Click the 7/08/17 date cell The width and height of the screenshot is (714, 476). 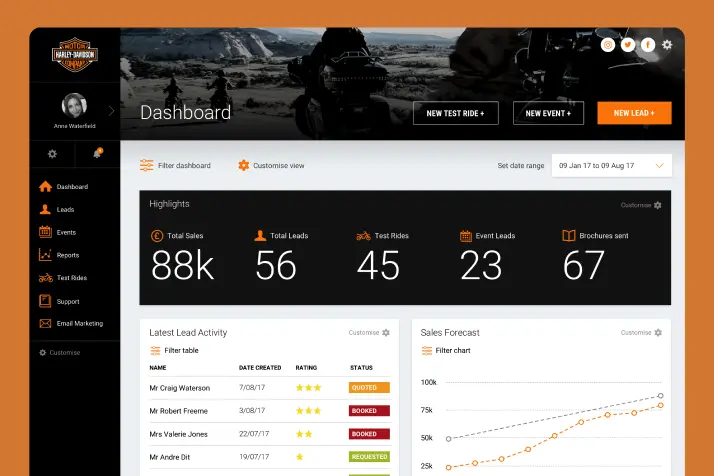point(252,388)
